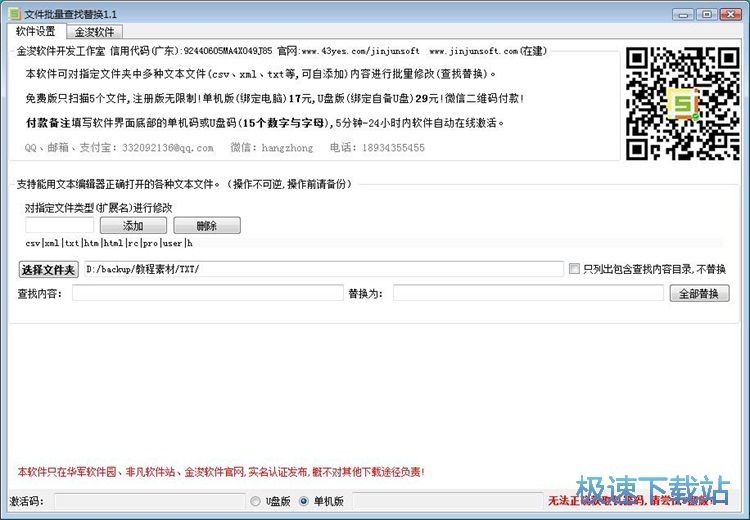This screenshot has height=520, width=750.
Task: Click the 全部替换 button
Action: point(699,293)
